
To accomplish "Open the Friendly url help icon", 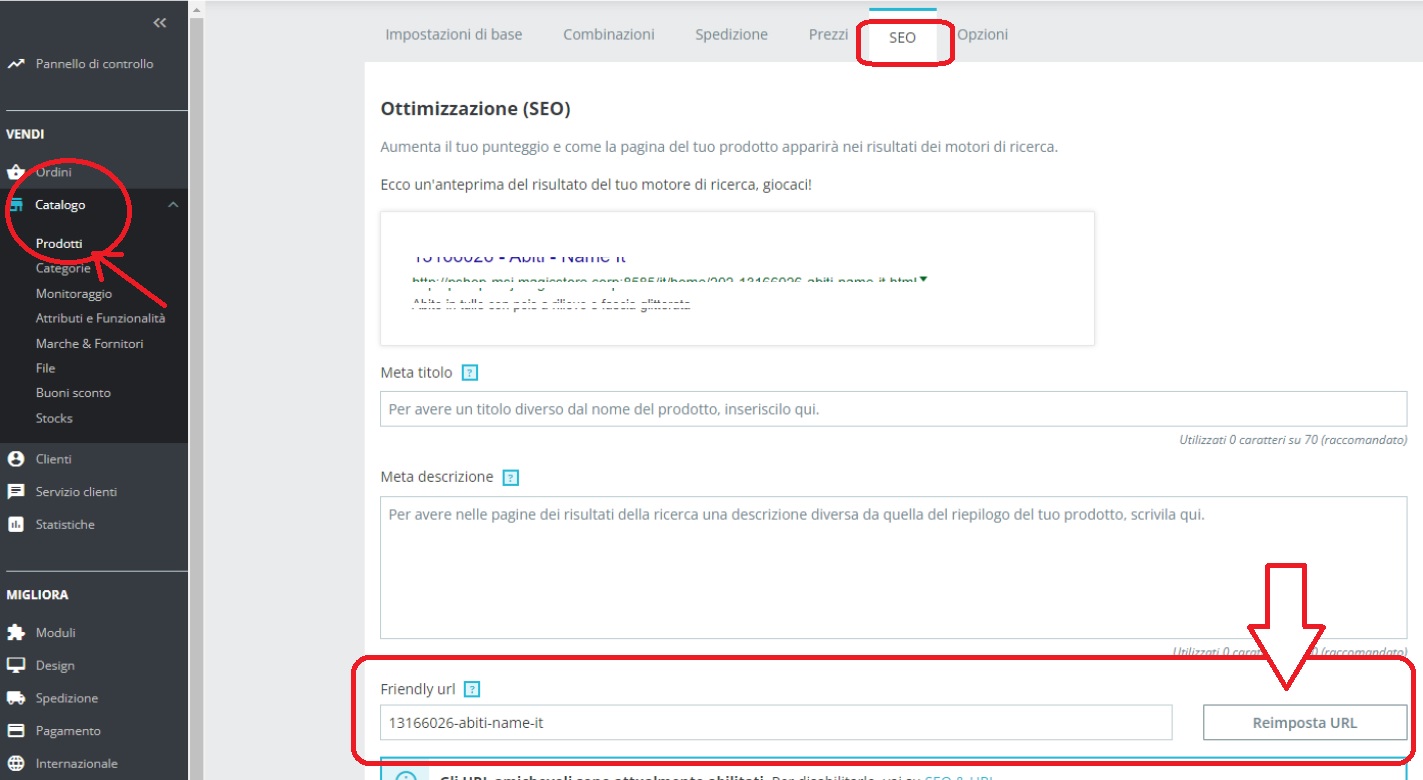I will (x=473, y=689).
